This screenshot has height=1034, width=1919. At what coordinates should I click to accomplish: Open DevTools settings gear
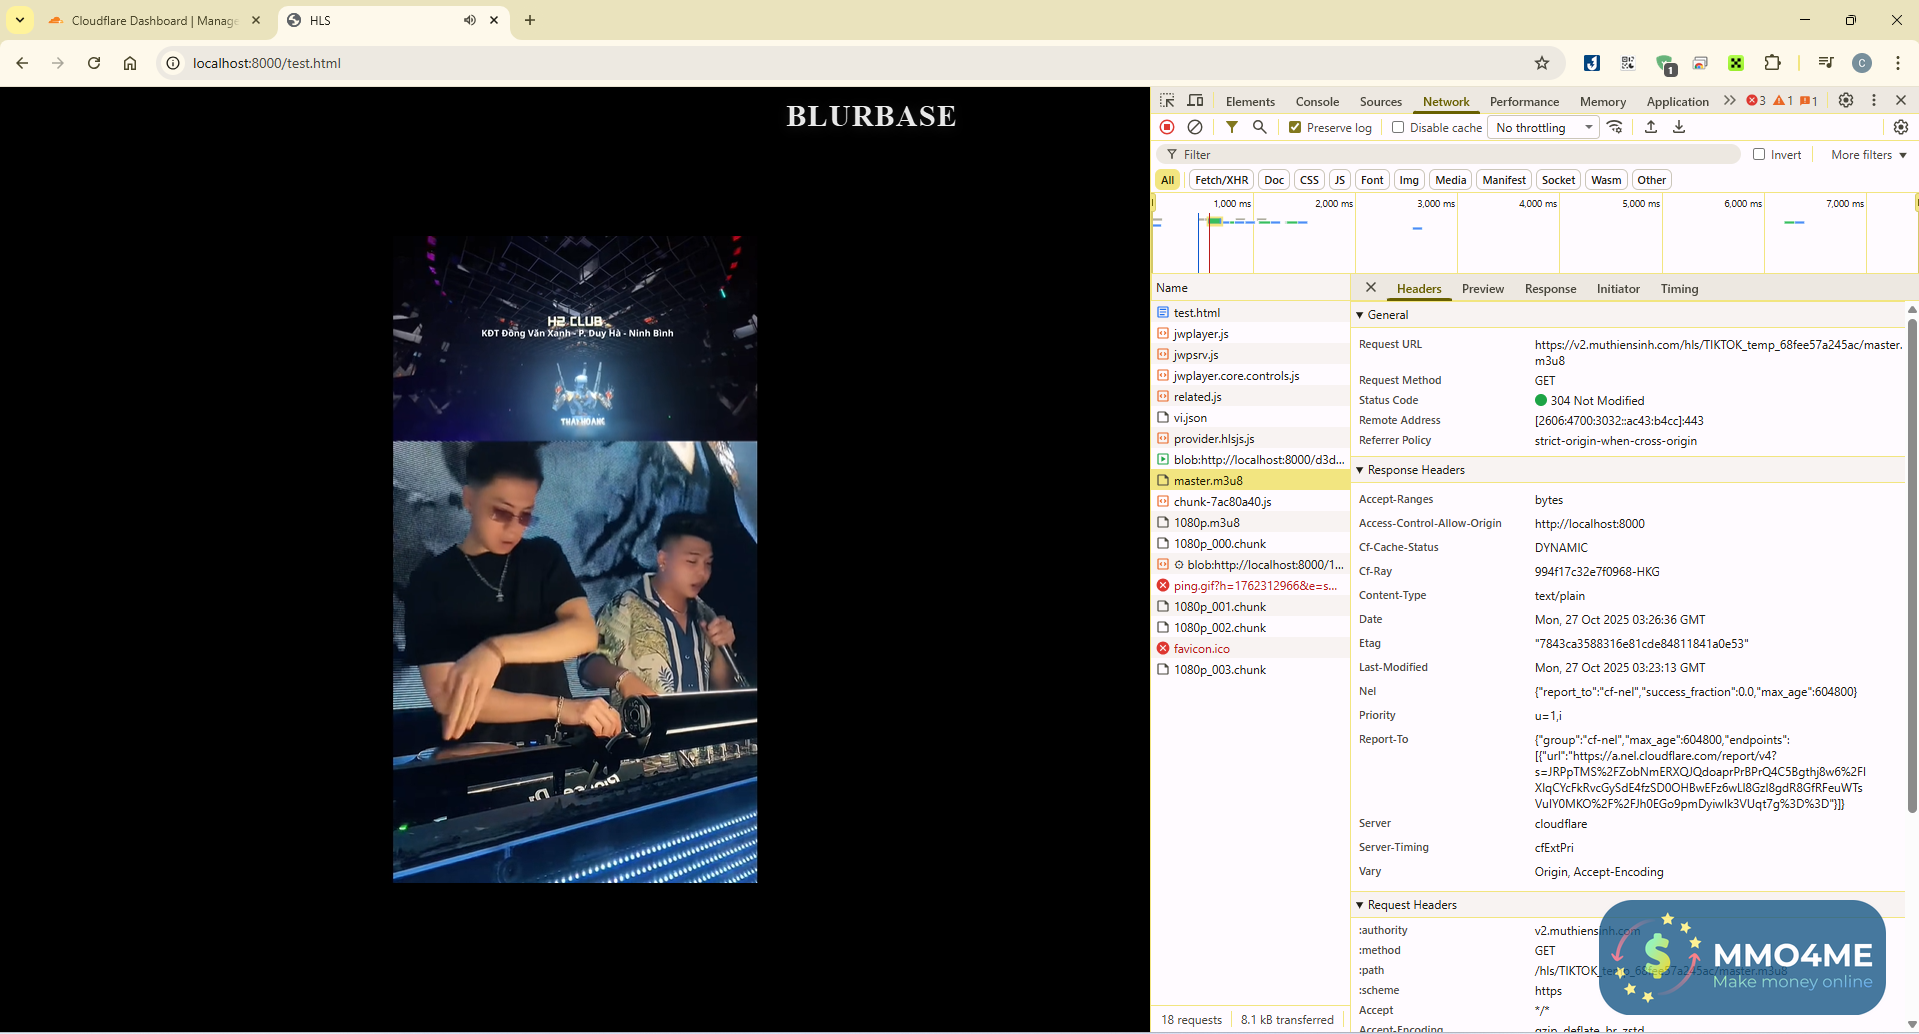pos(1846,100)
